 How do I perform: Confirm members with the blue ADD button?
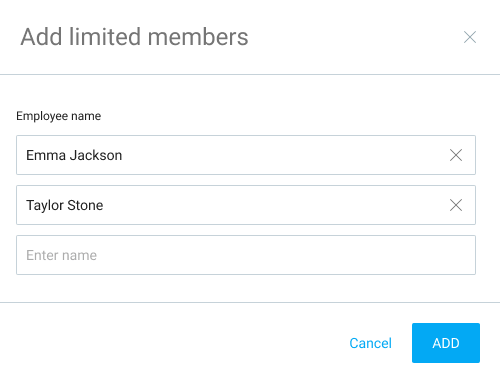(x=446, y=343)
